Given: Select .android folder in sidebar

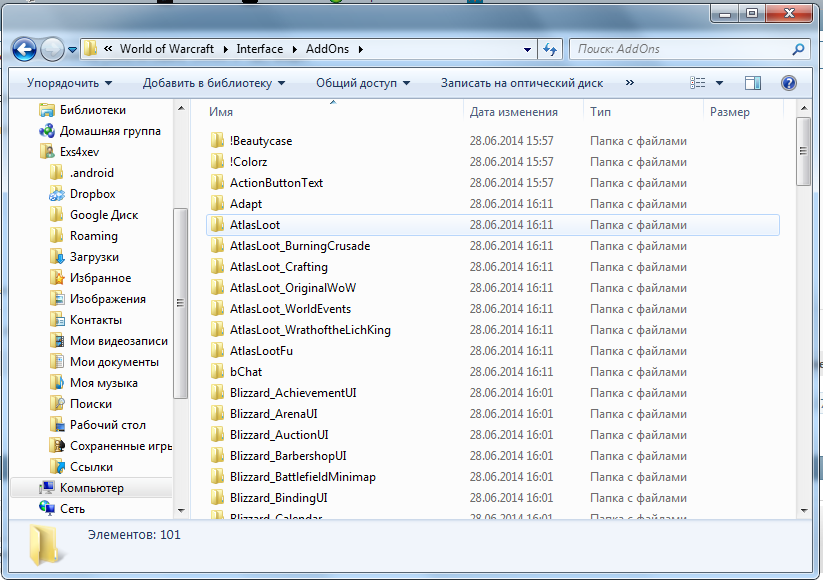Looking at the screenshot, I should pyautogui.click(x=91, y=173).
